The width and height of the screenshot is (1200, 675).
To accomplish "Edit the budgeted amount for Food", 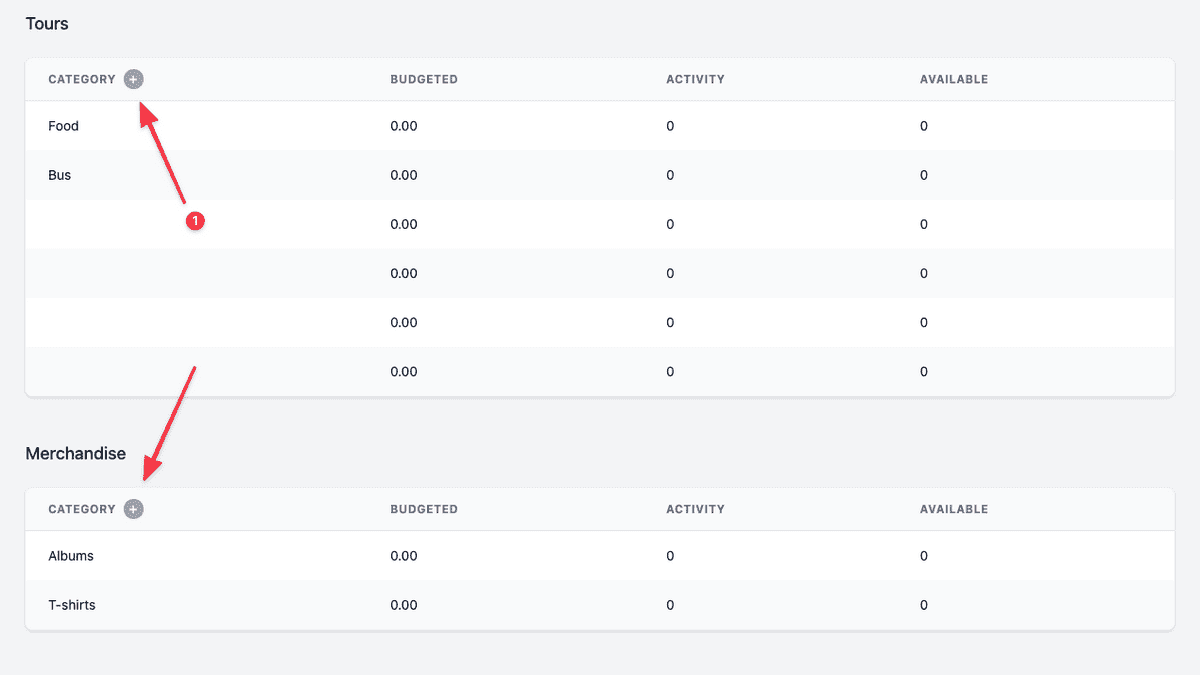I will (404, 126).
